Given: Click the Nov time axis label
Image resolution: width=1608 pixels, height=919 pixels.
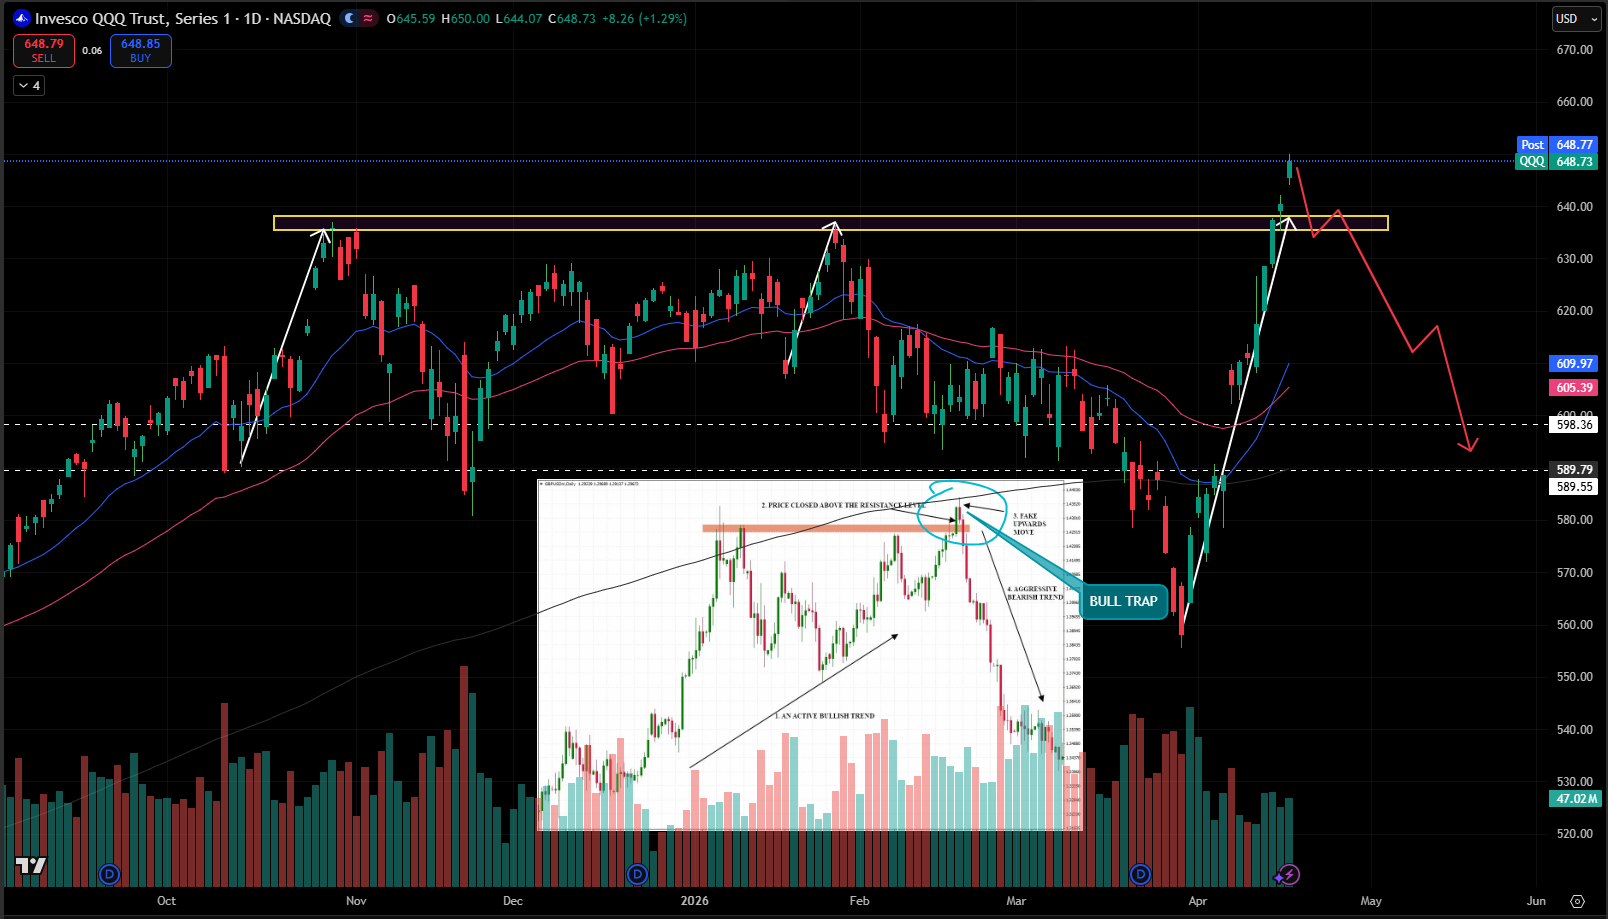Looking at the screenshot, I should [x=356, y=901].
